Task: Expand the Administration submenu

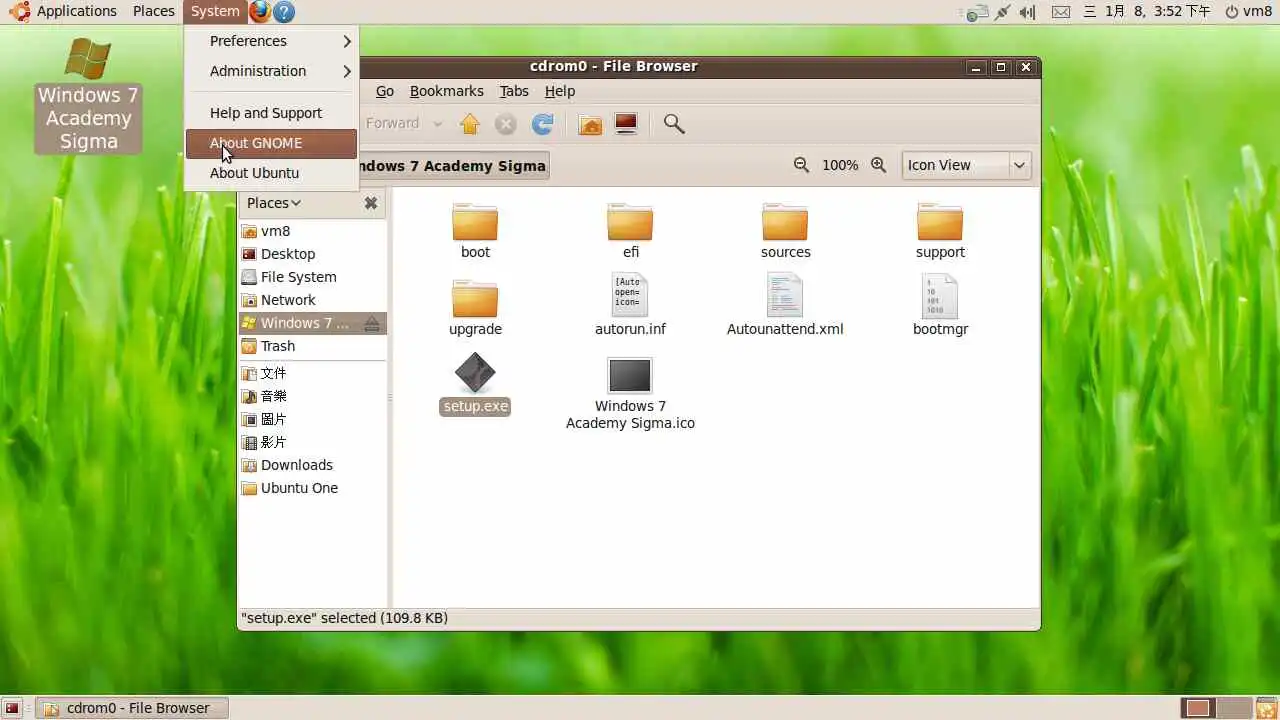Action: tap(271, 71)
